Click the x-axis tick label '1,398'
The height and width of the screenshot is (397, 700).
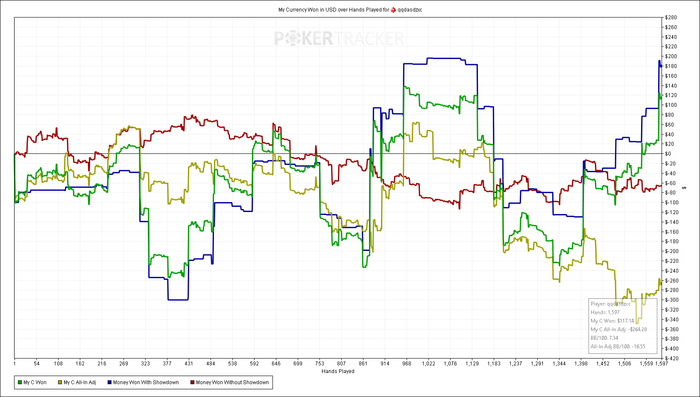click(x=581, y=364)
